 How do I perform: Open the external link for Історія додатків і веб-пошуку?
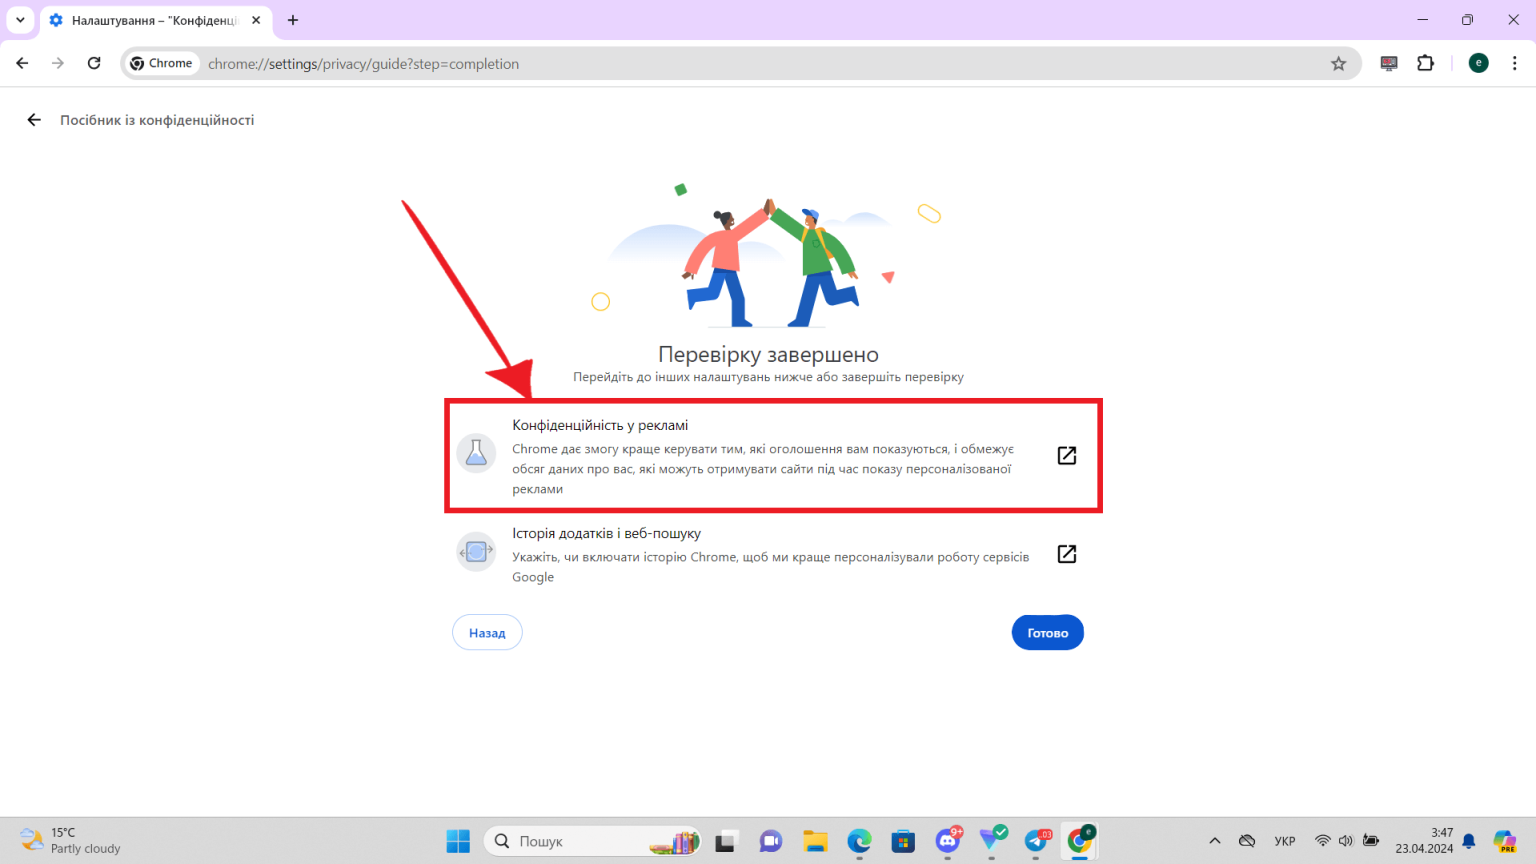tap(1066, 553)
